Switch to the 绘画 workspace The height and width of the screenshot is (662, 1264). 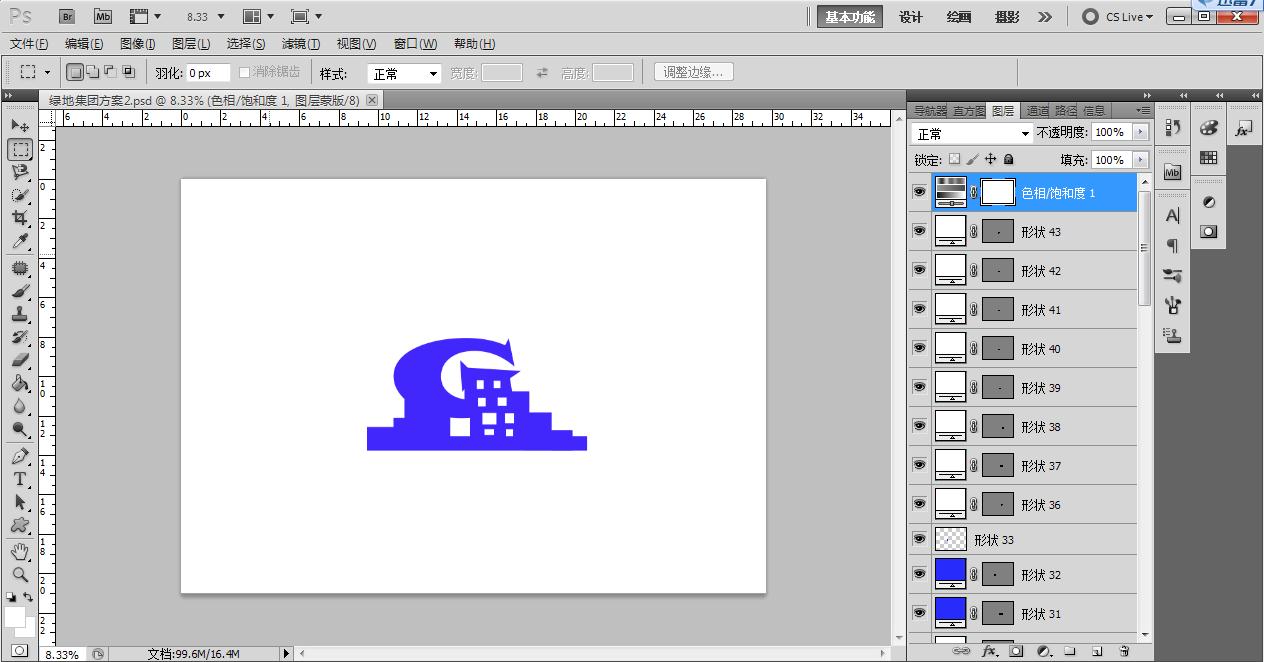958,17
